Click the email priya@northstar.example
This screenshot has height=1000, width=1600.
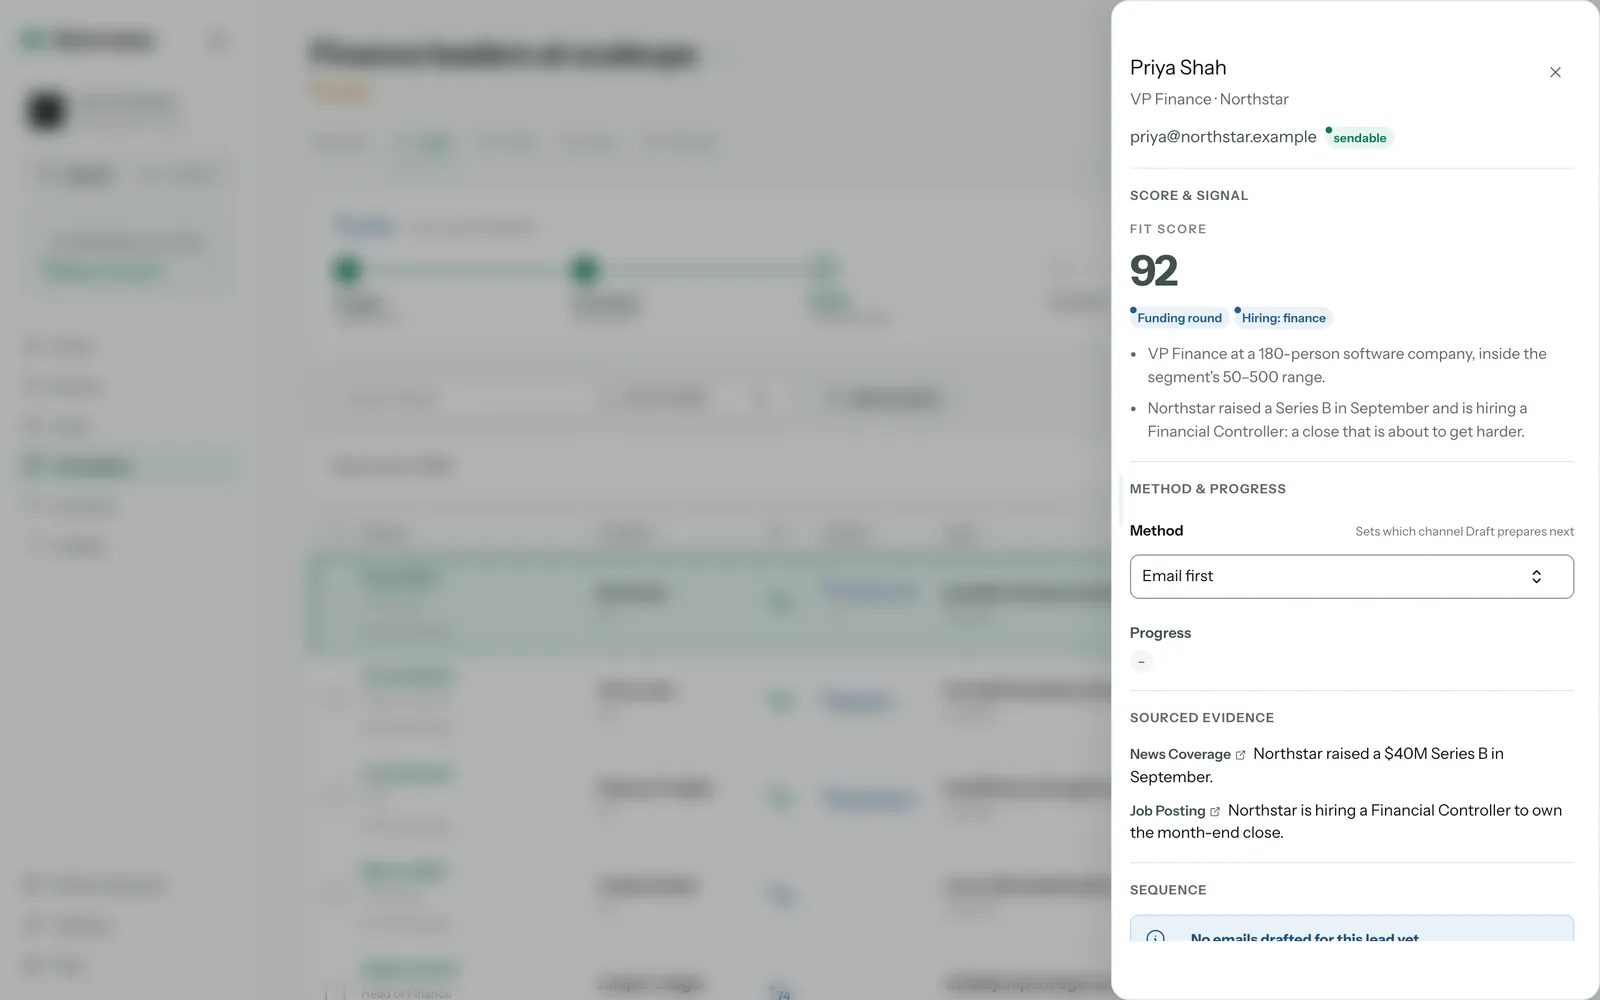coord(1223,137)
